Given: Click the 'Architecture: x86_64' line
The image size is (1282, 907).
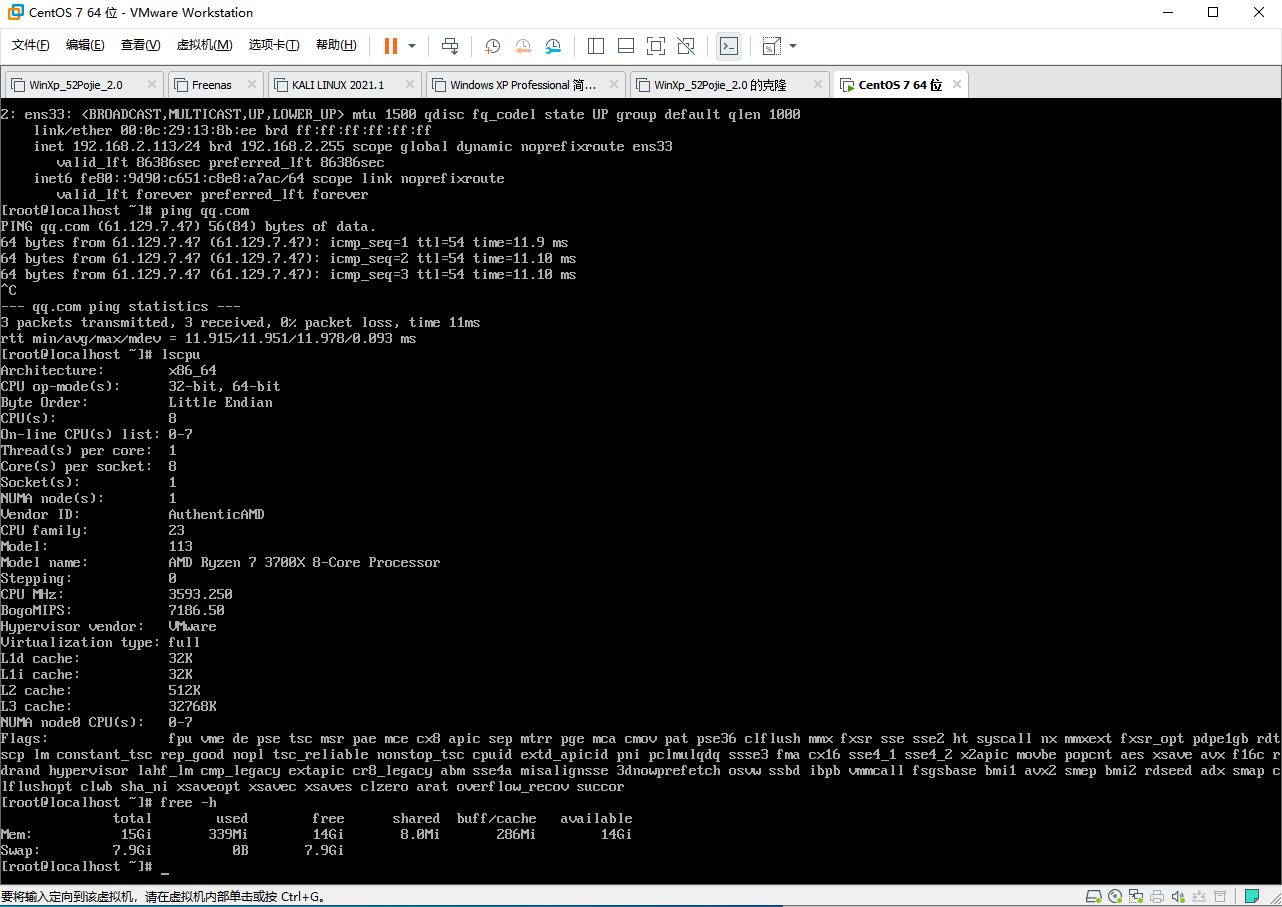Looking at the screenshot, I should [108, 371].
